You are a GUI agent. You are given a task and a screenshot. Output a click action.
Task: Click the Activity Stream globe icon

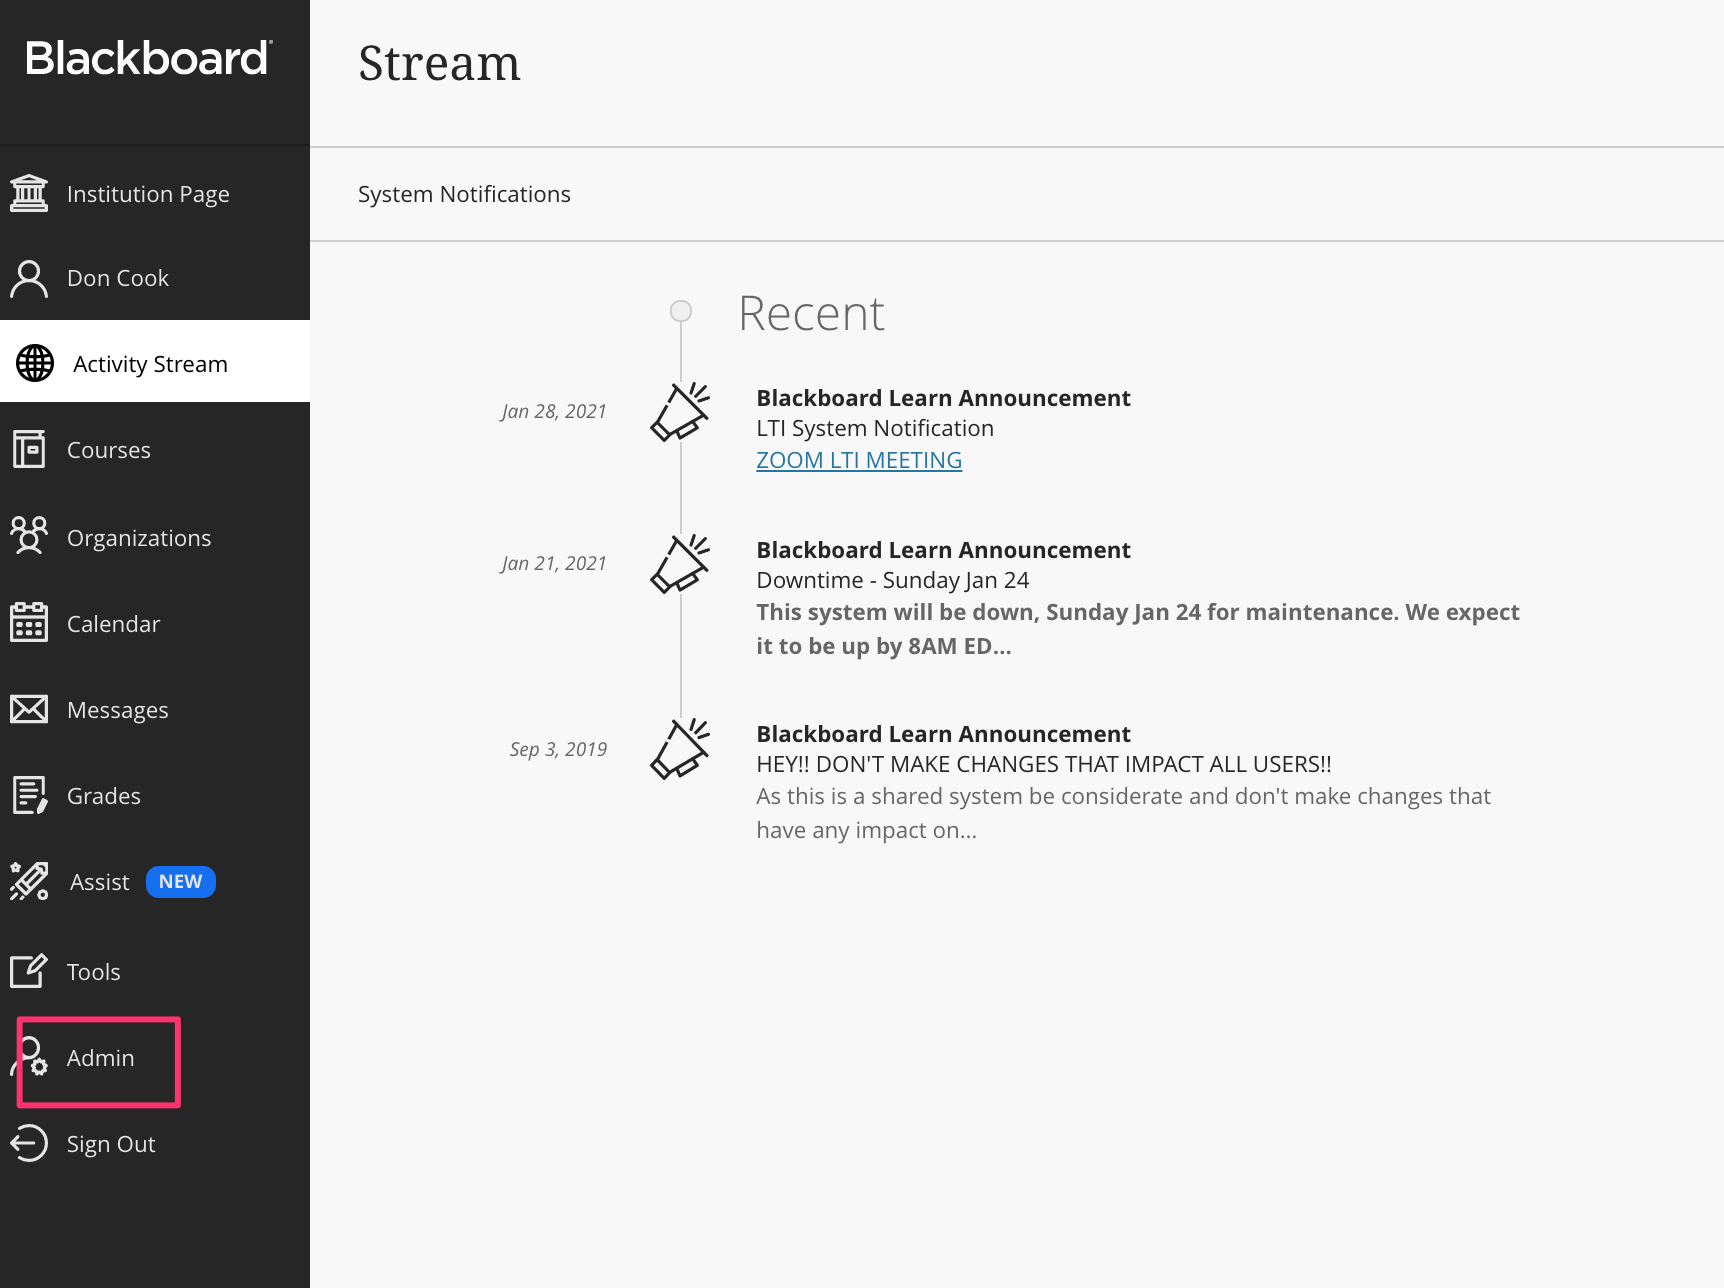click(x=35, y=363)
